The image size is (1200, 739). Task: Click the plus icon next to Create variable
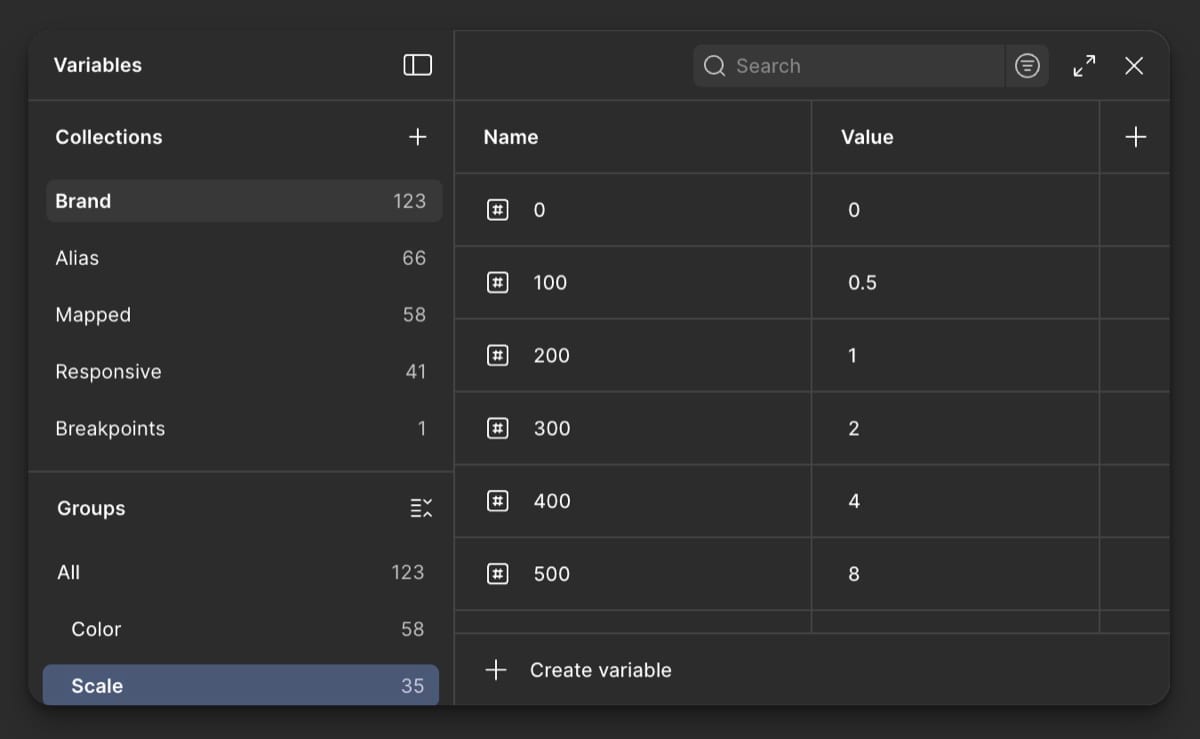tap(496, 670)
